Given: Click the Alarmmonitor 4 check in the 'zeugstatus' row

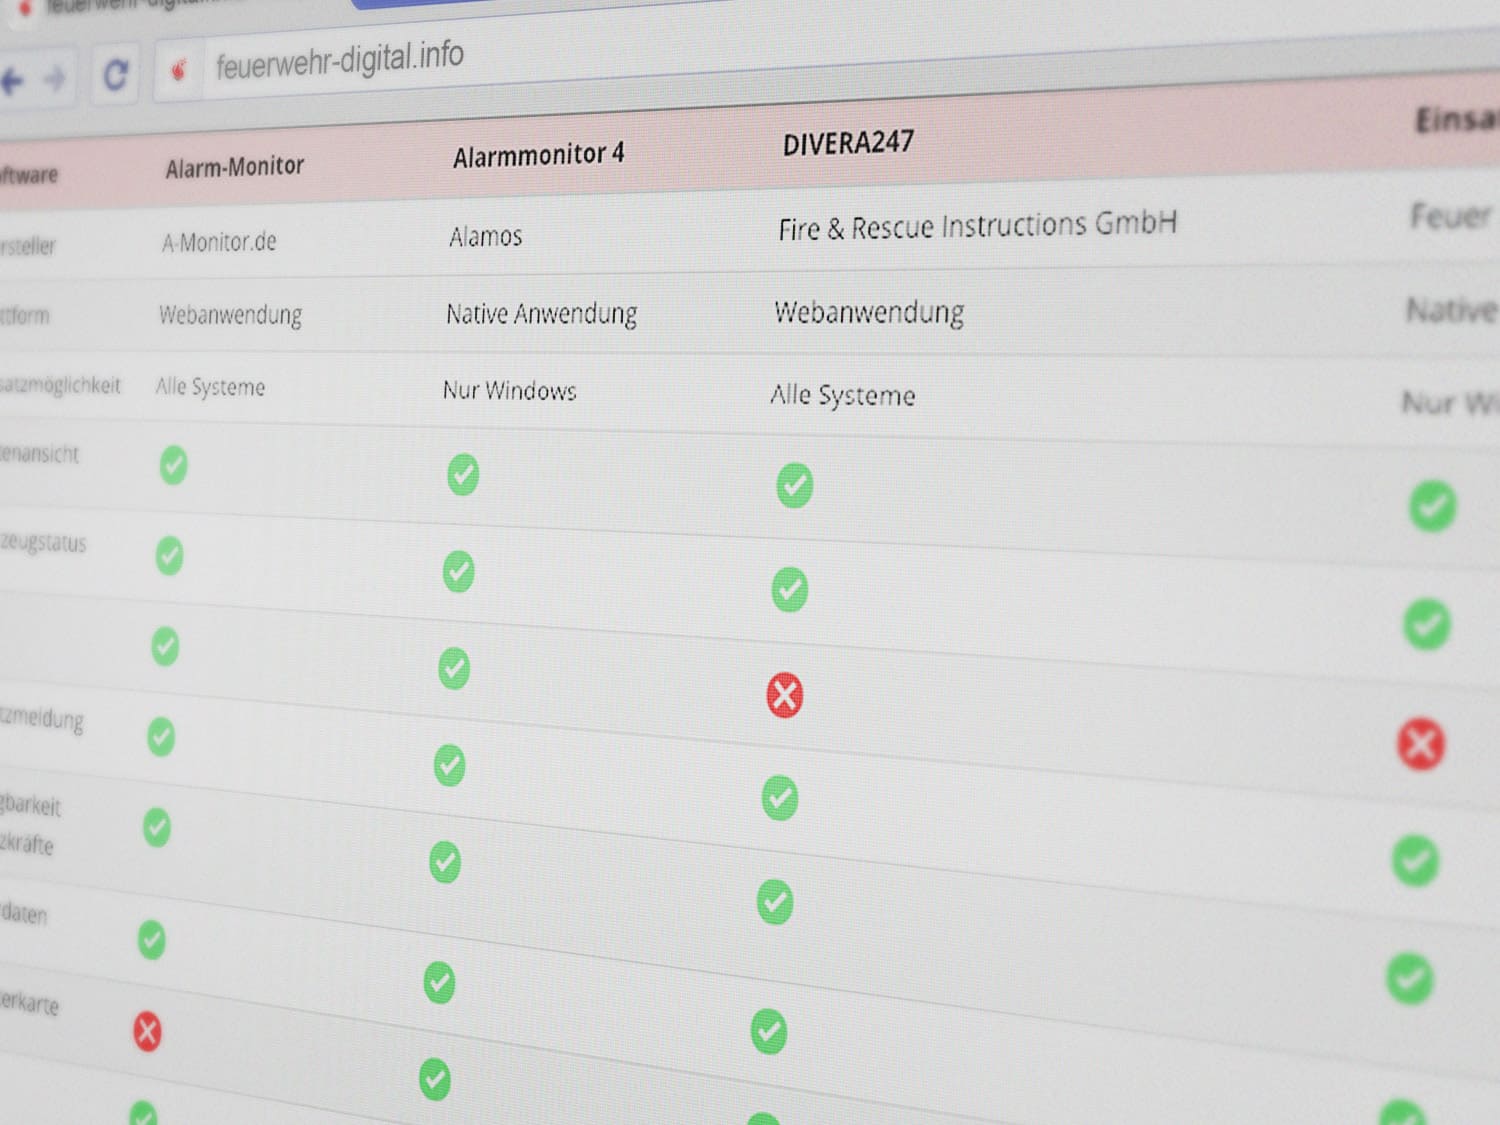Looking at the screenshot, I should pos(458,571).
